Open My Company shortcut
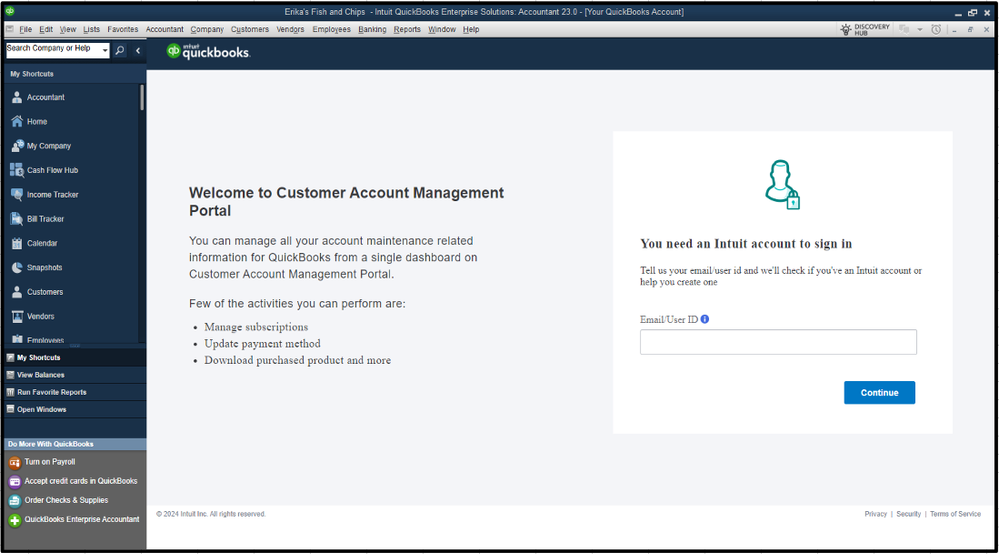 tap(41, 146)
